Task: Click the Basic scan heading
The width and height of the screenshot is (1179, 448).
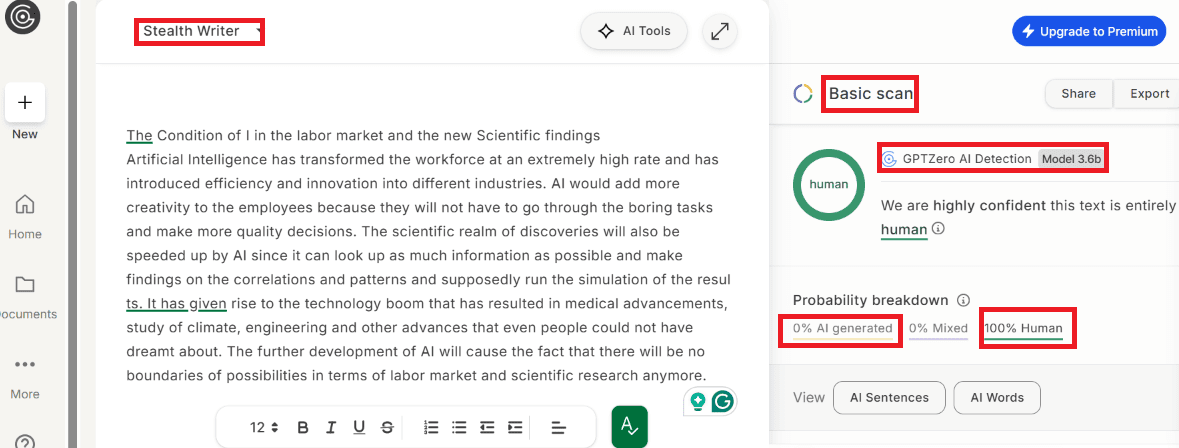Action: [871, 94]
